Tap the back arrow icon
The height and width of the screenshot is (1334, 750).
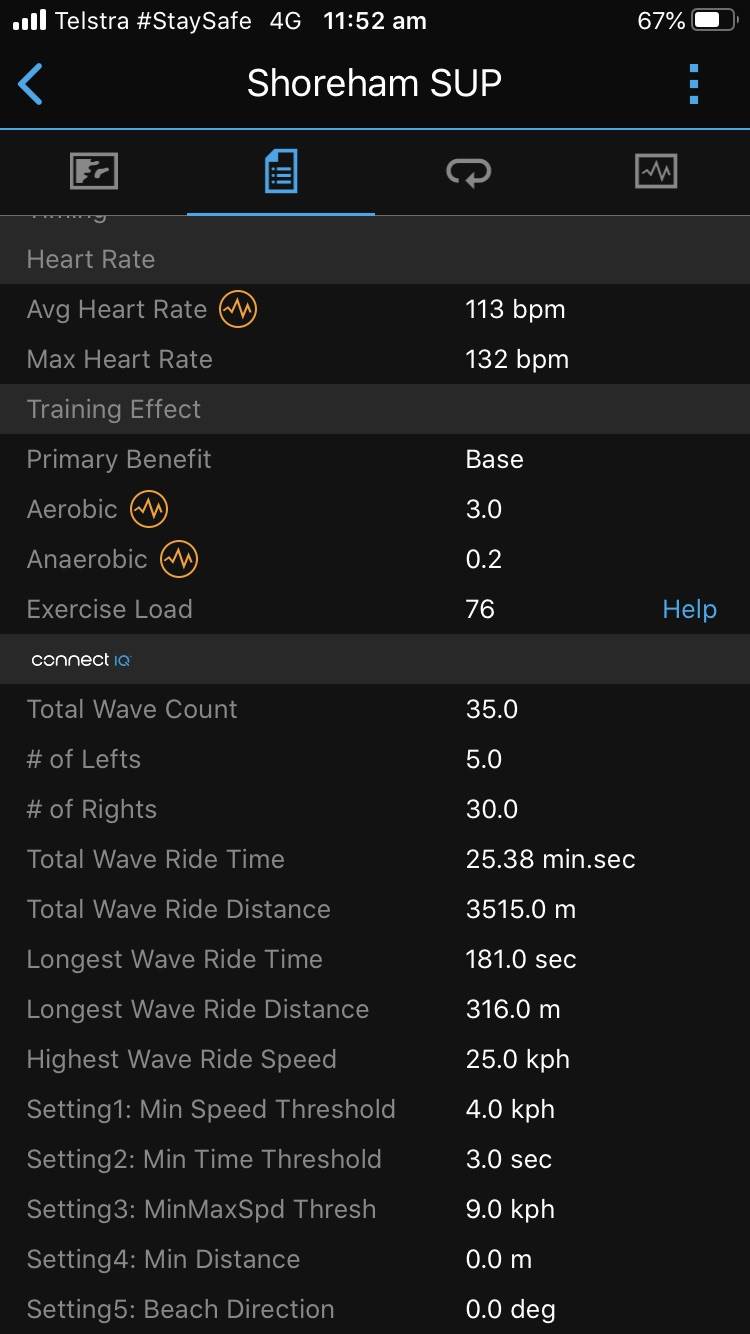(x=31, y=84)
